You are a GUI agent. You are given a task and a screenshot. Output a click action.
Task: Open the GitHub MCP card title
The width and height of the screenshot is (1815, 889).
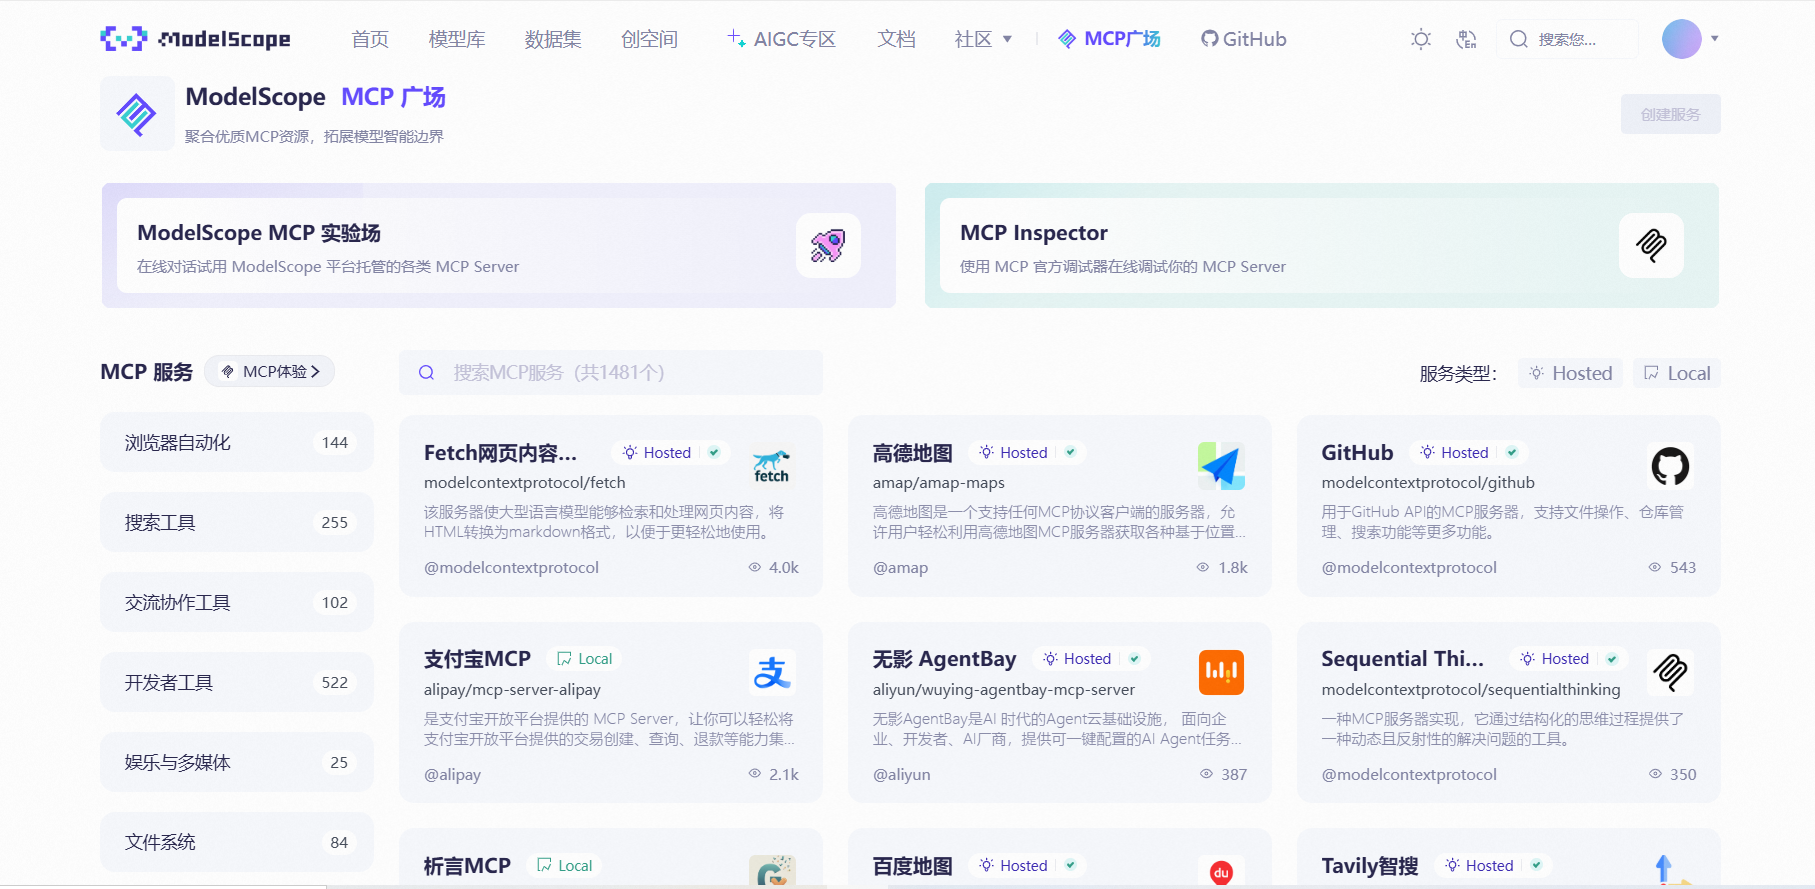(1357, 453)
